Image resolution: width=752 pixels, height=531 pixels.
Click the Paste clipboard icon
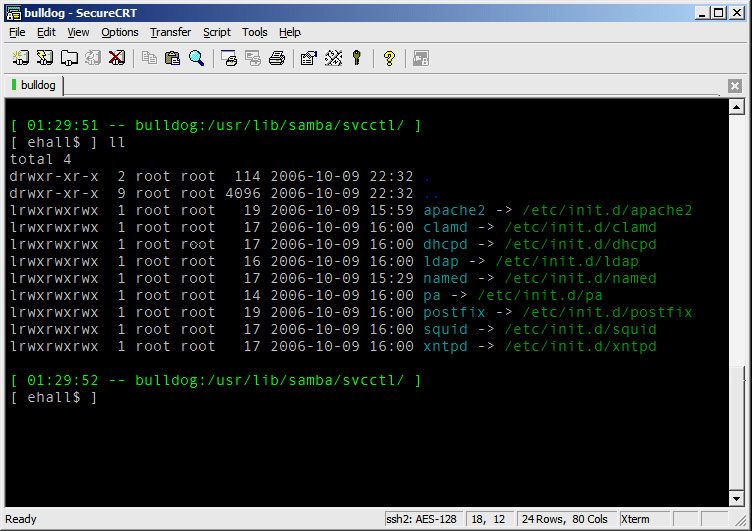coord(172,58)
